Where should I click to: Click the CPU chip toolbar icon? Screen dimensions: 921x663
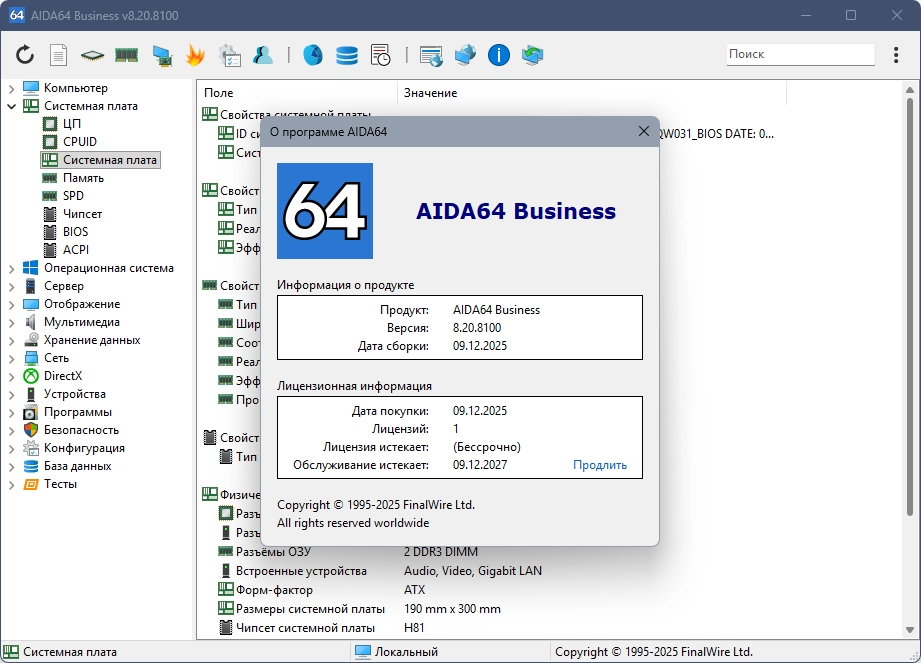tap(92, 55)
